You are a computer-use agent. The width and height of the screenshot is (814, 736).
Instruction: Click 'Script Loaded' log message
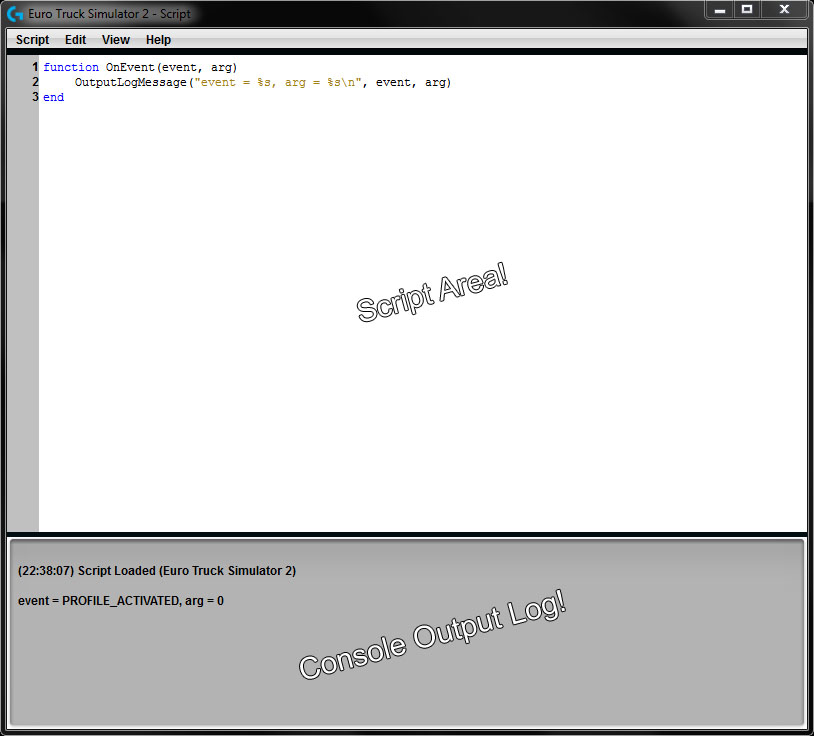[157, 570]
